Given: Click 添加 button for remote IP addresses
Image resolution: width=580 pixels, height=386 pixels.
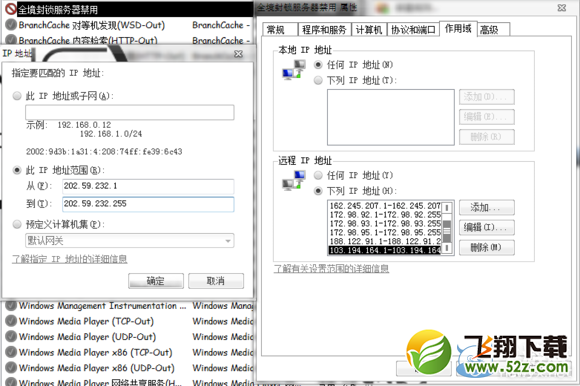Looking at the screenshot, I should point(487,207).
